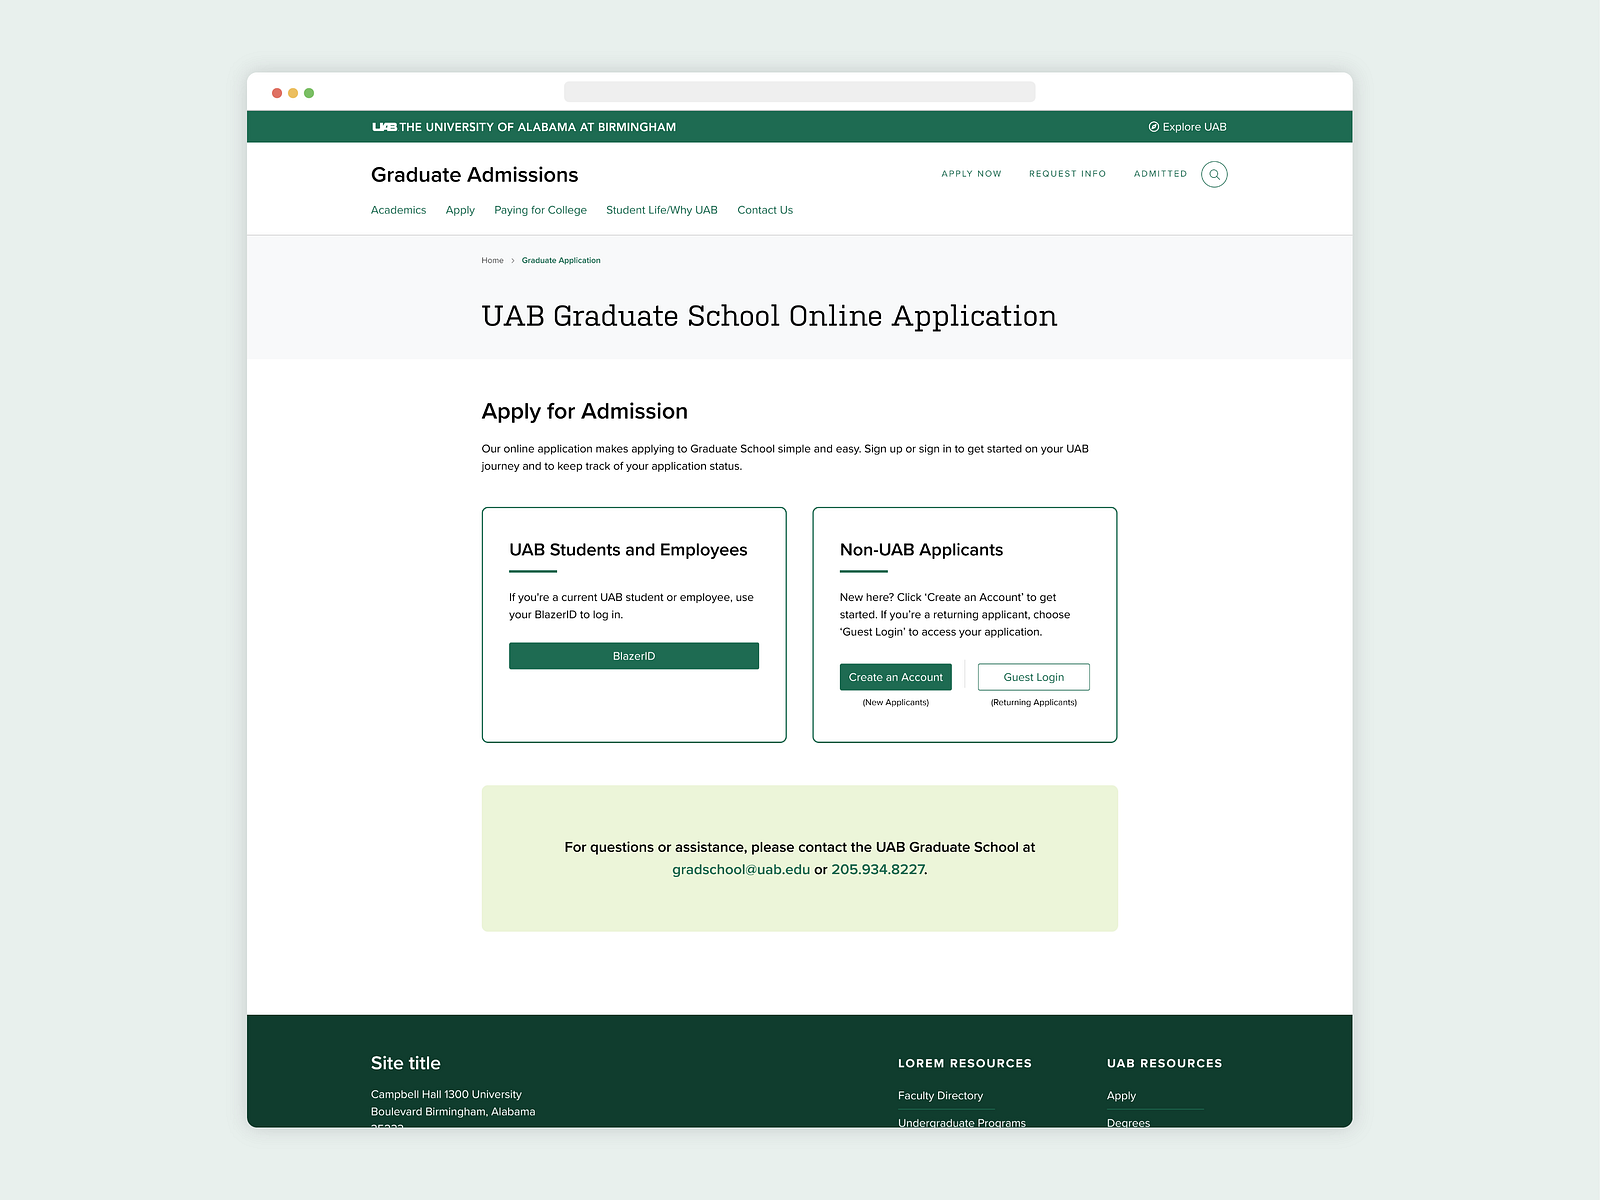The height and width of the screenshot is (1200, 1600).
Task: Click Create an Account for new applicants
Action: (x=895, y=677)
